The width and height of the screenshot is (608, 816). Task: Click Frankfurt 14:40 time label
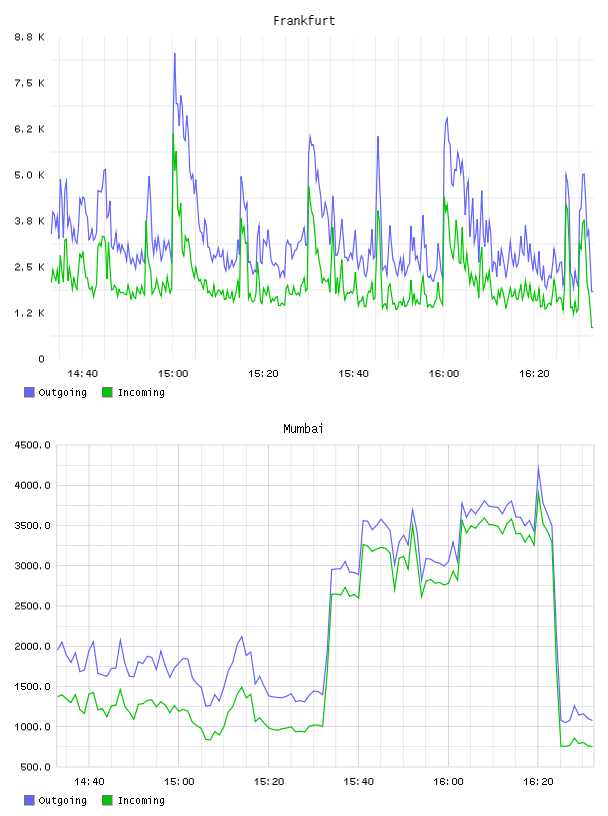(x=82, y=374)
